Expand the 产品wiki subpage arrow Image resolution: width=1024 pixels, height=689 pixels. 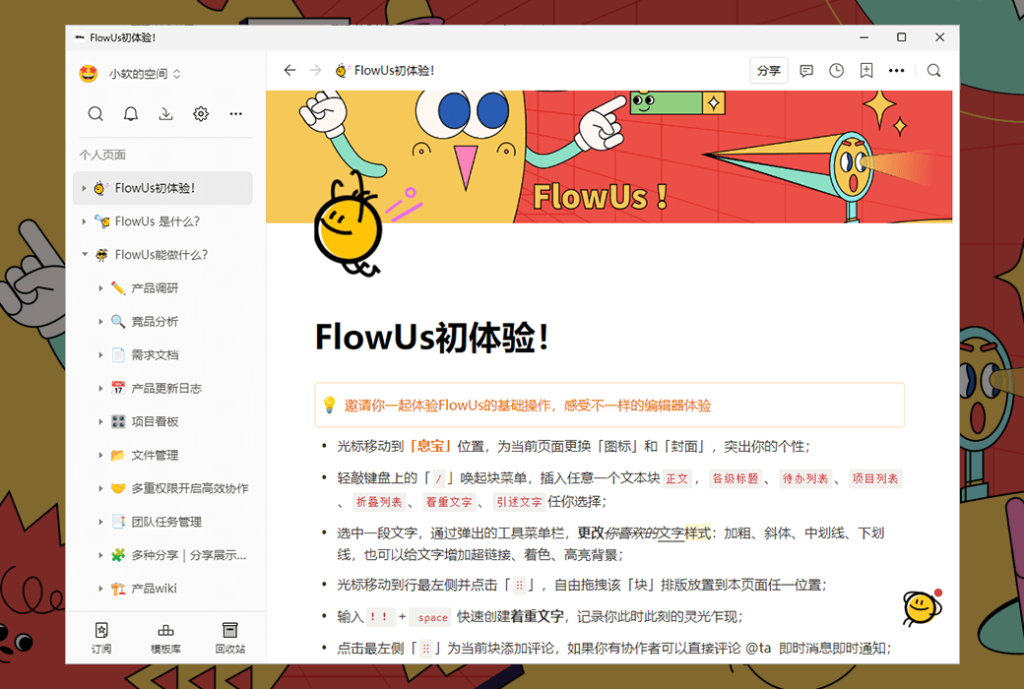[101, 588]
